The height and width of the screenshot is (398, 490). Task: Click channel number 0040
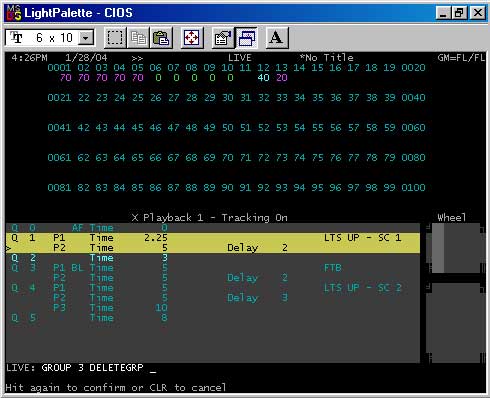click(413, 98)
